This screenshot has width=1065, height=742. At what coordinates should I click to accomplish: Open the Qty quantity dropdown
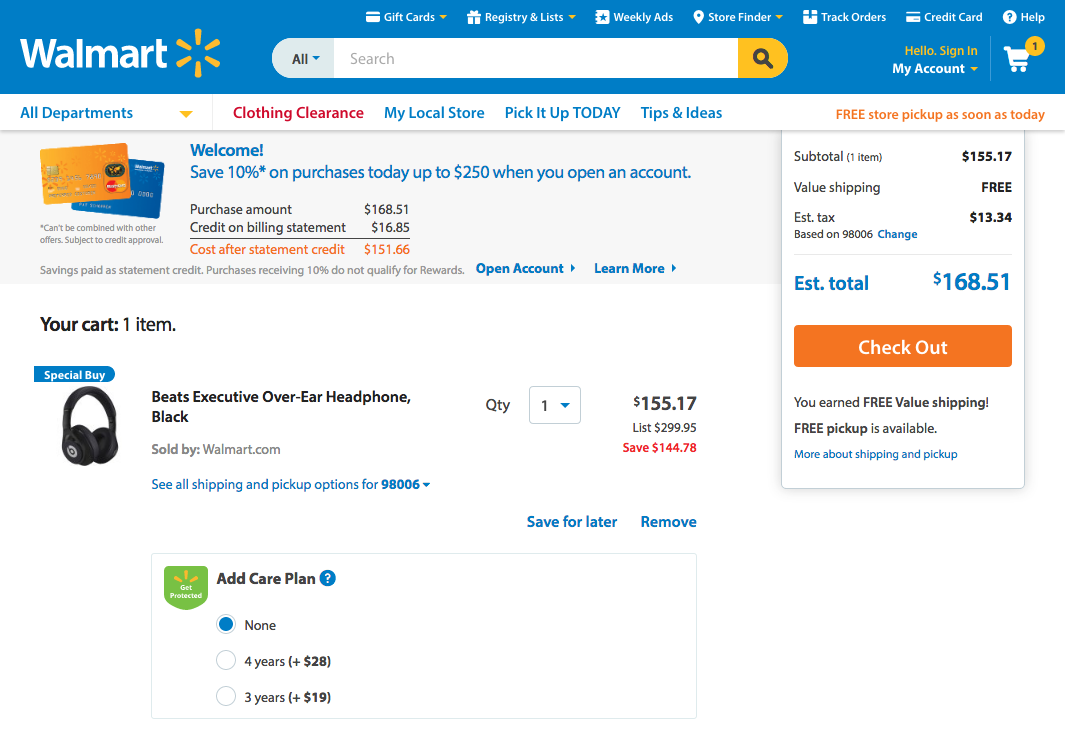pos(554,405)
